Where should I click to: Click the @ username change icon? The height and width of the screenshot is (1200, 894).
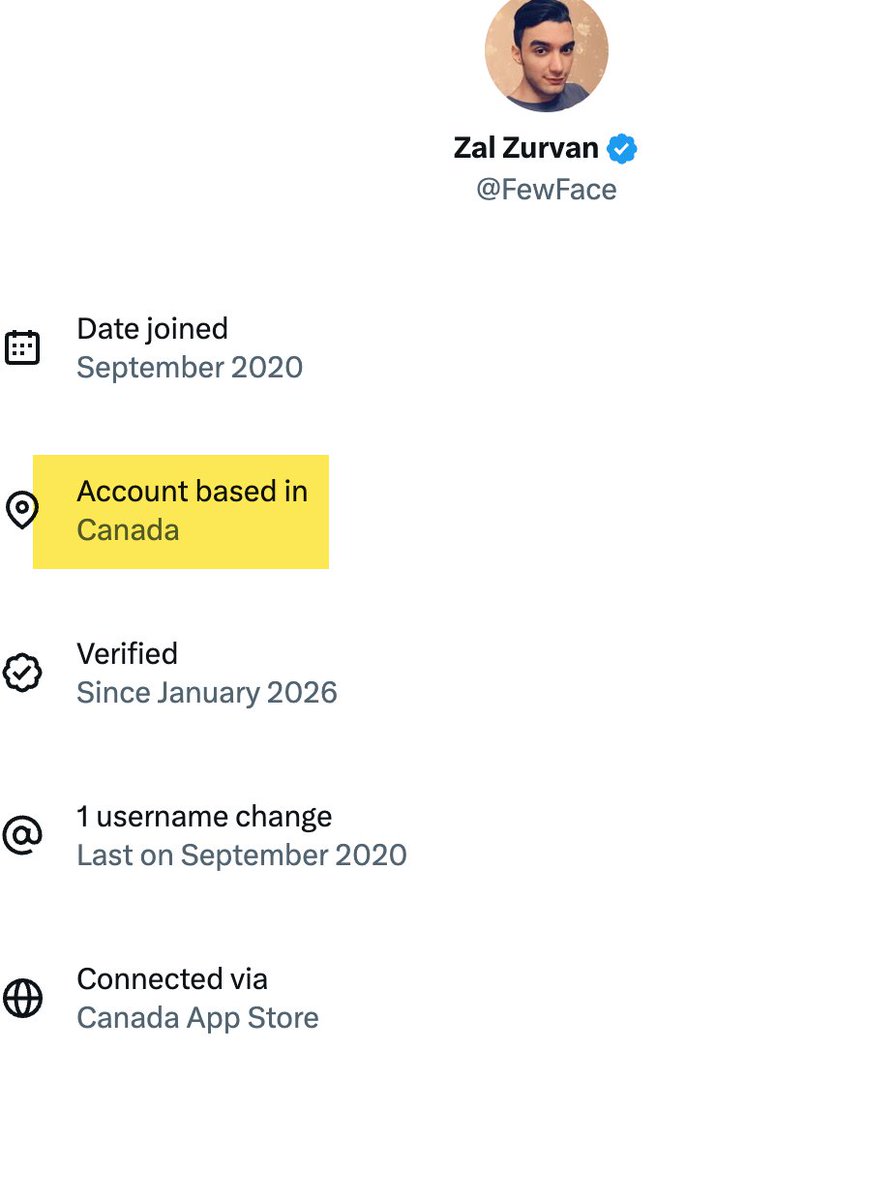[x=22, y=835]
